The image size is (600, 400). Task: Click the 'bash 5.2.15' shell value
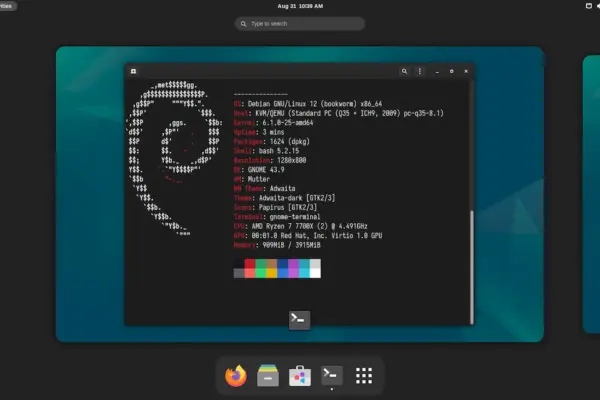tap(279, 151)
